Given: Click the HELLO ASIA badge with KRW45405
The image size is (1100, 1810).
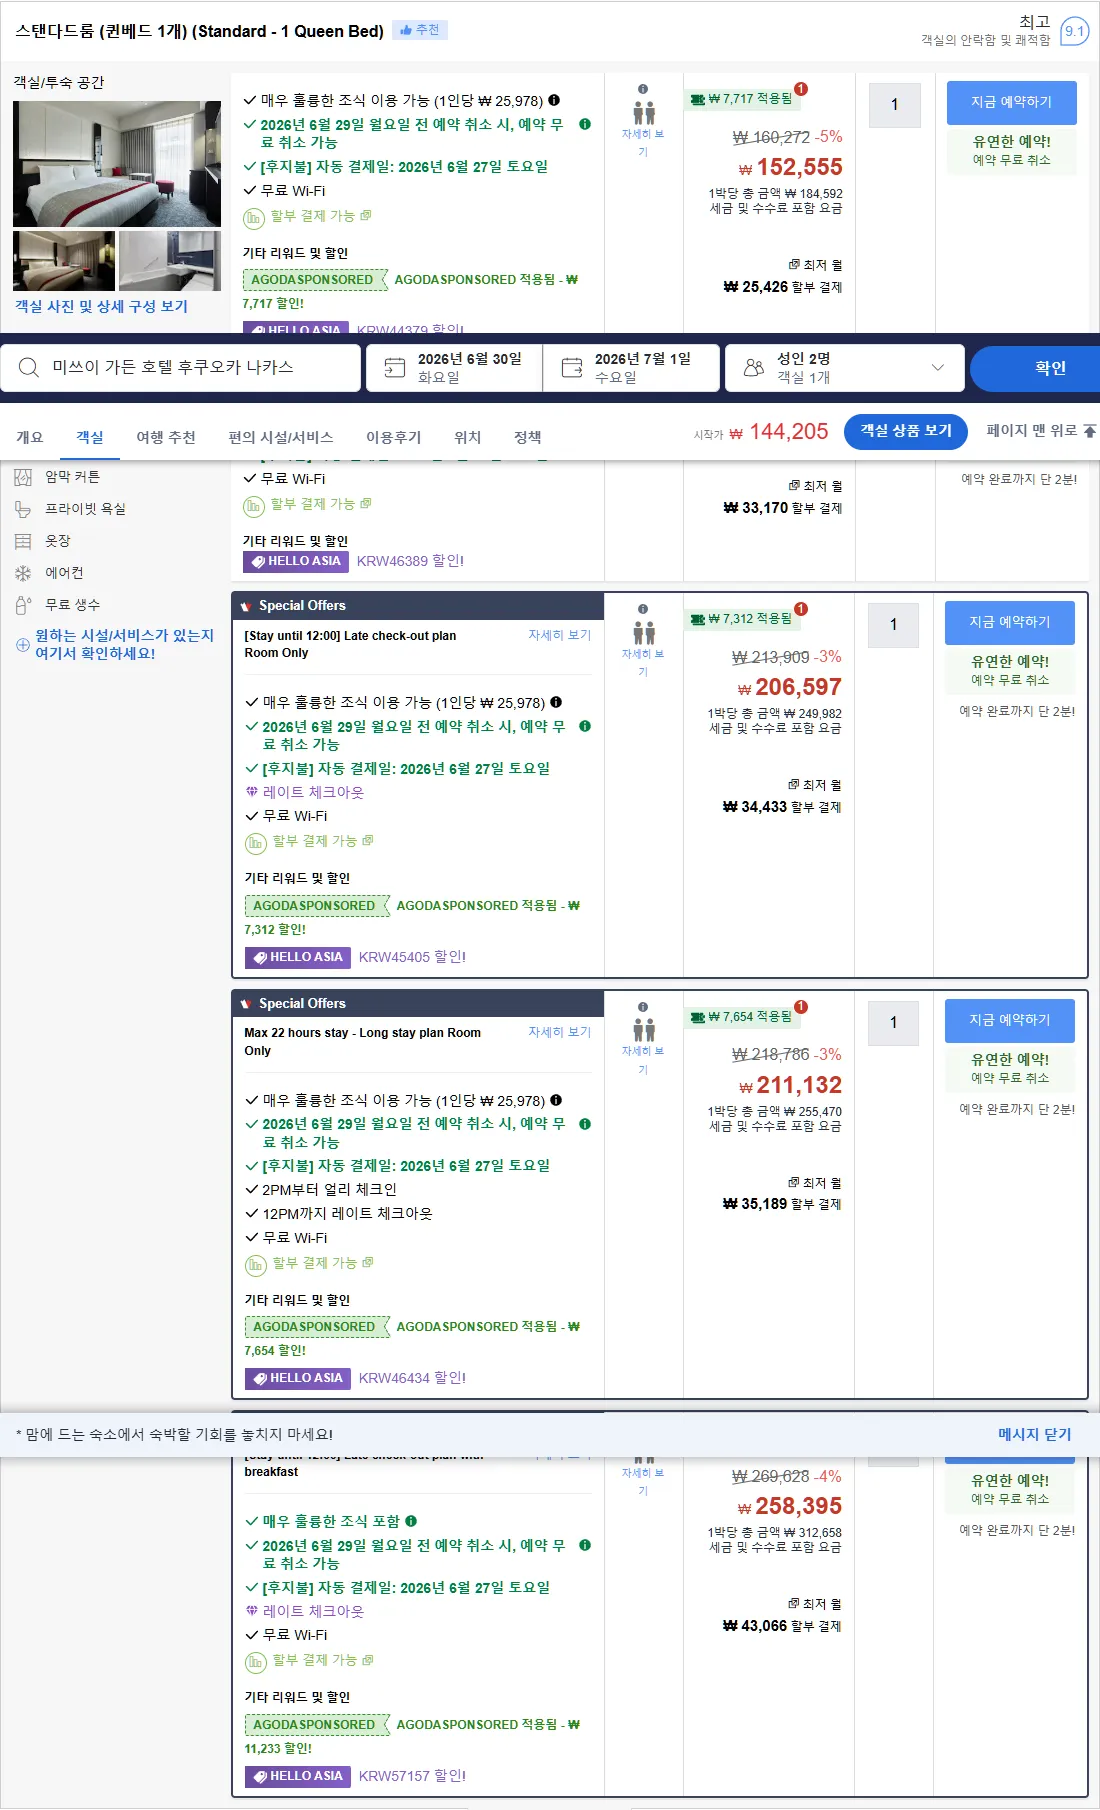Looking at the screenshot, I should (297, 957).
